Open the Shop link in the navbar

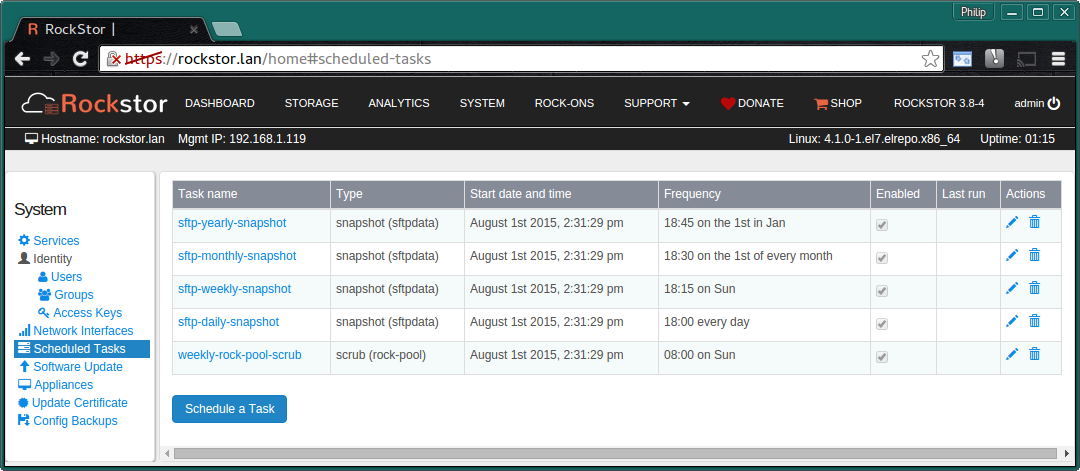[x=838, y=103]
